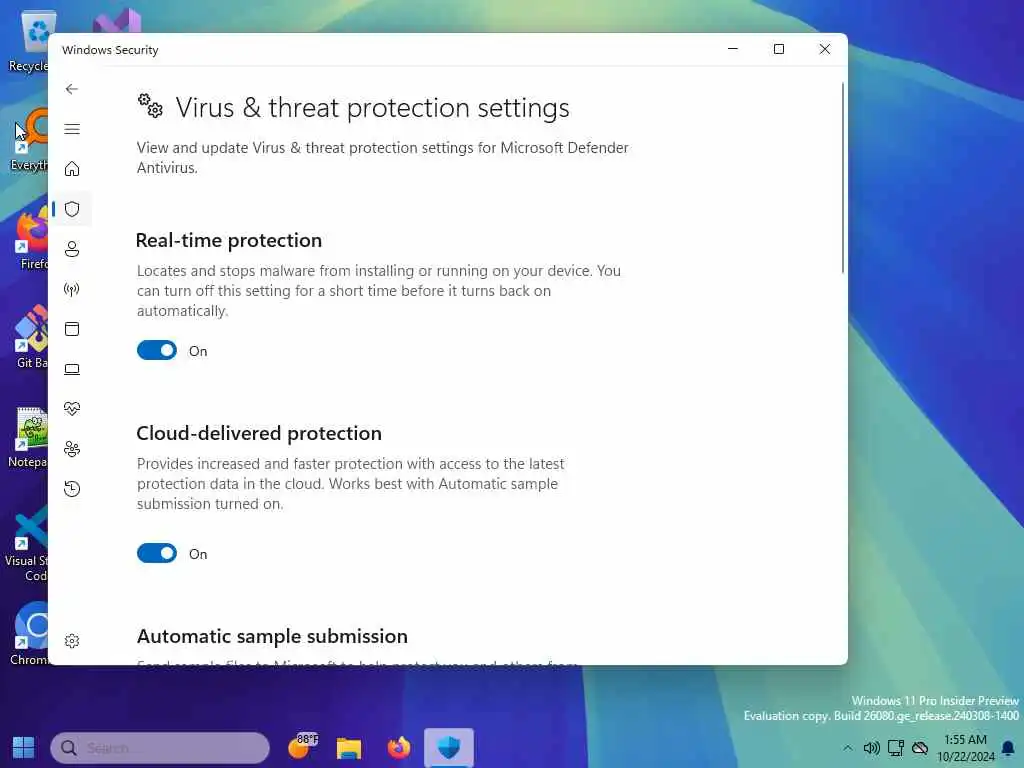Turn off Cloud-delivered protection toggle
Viewport: 1024px width, 768px height.
click(157, 554)
